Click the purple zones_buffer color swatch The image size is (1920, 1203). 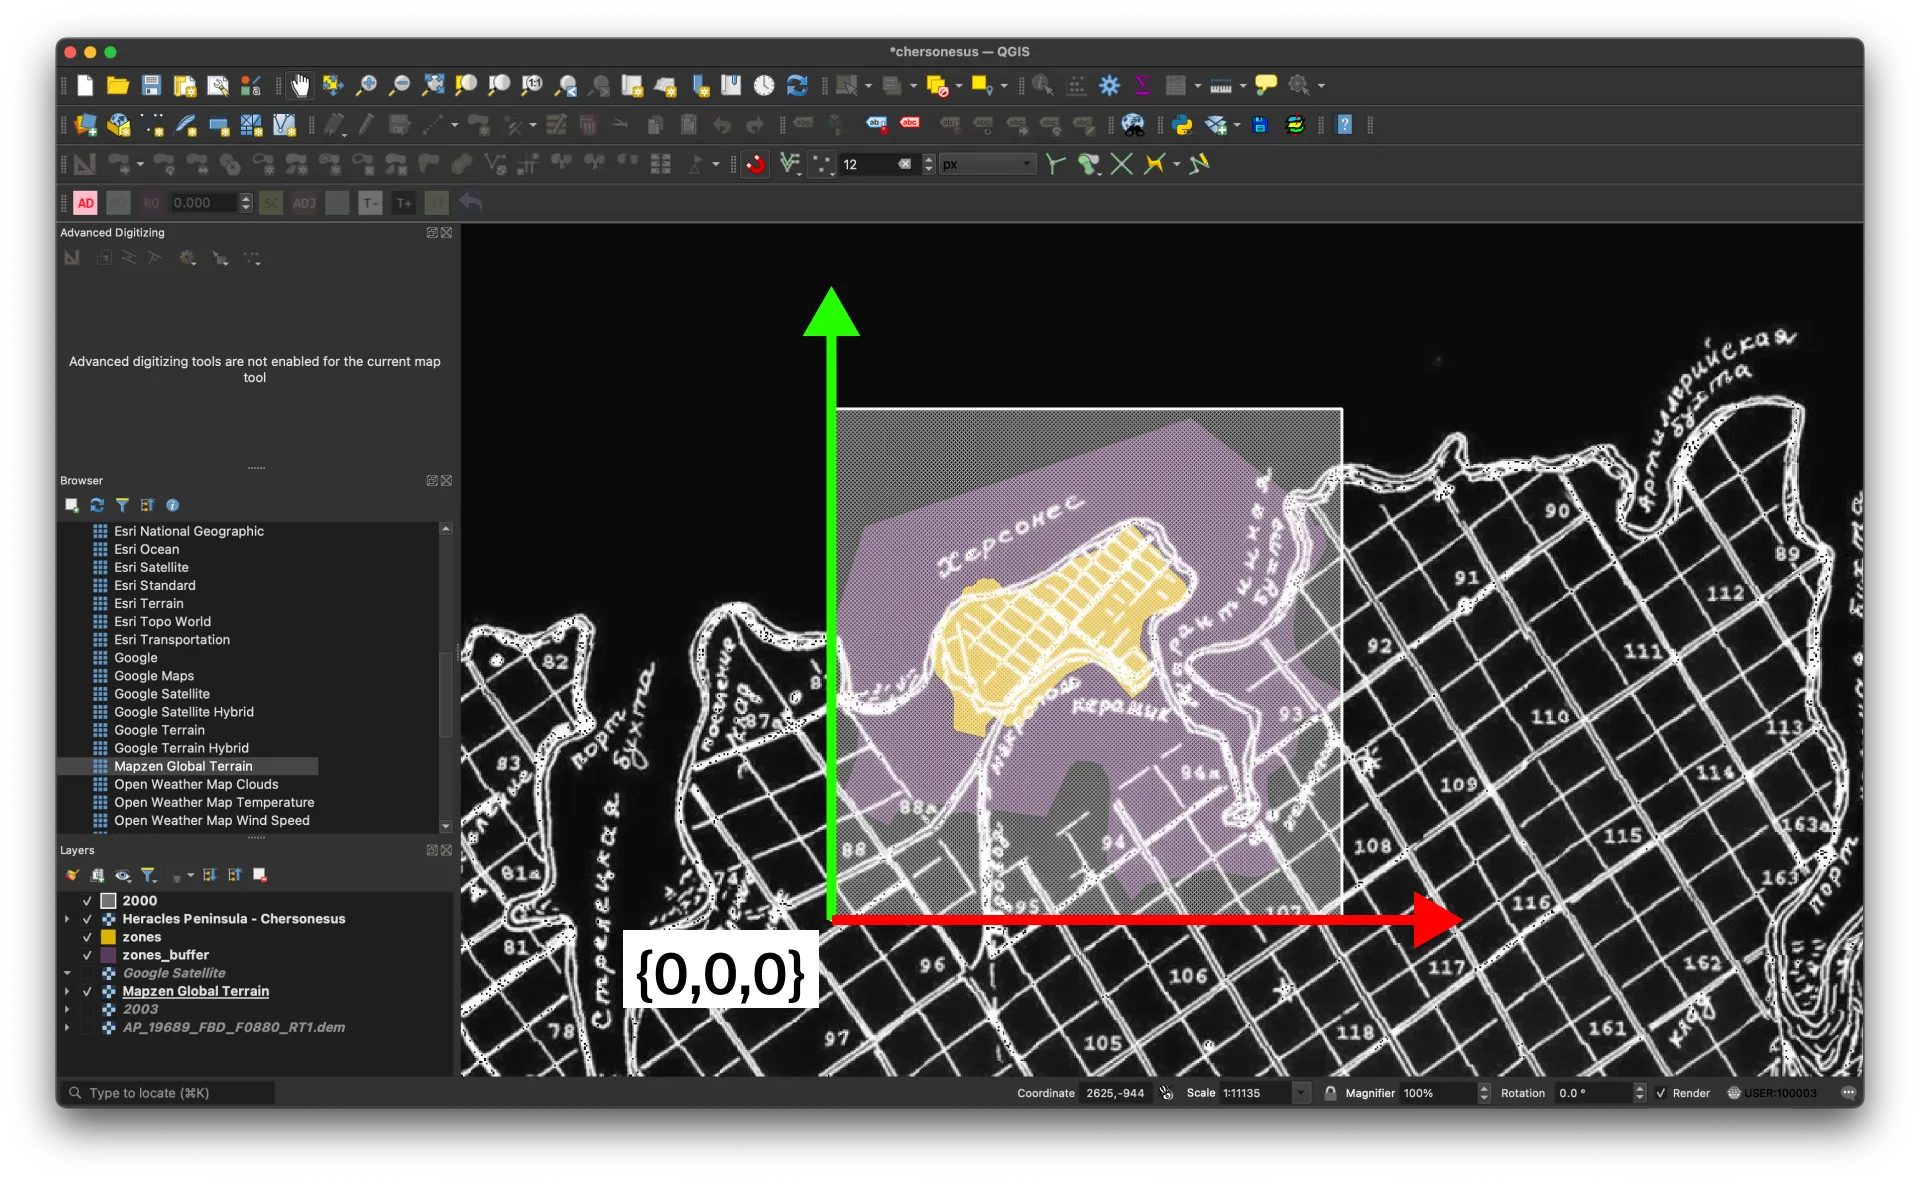[x=109, y=955]
